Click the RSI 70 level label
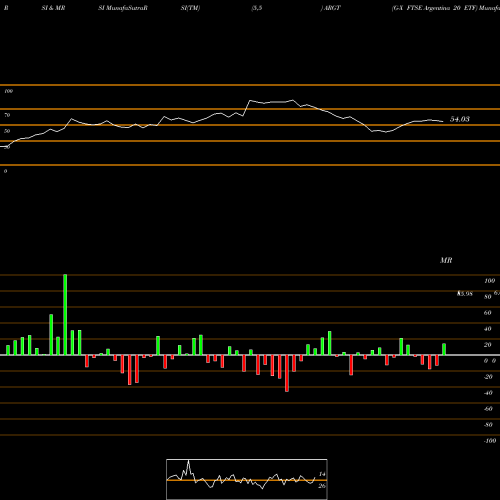This screenshot has width=500, height=500. pos(7,115)
